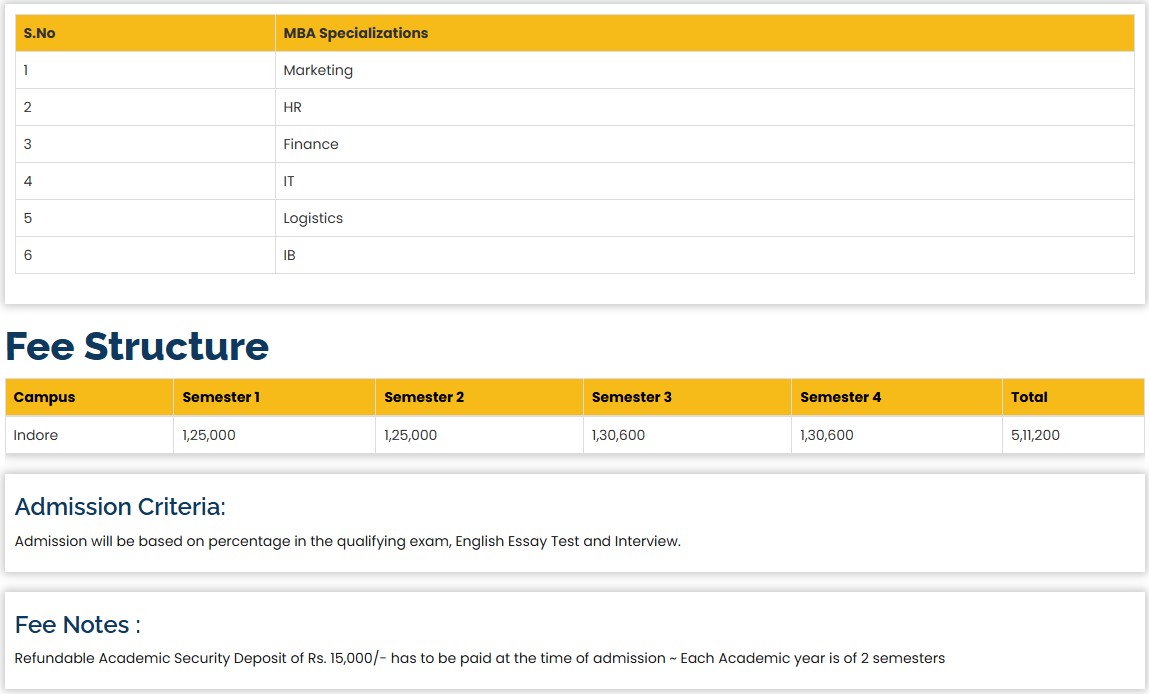Select the IB specialization cell
The image size is (1149, 694).
pyautogui.click(x=289, y=255)
